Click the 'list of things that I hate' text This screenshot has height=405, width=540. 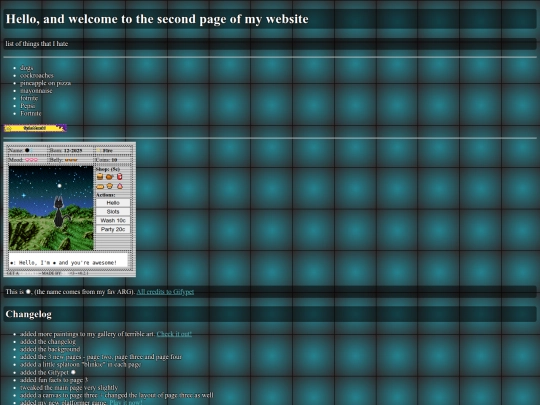(x=37, y=44)
